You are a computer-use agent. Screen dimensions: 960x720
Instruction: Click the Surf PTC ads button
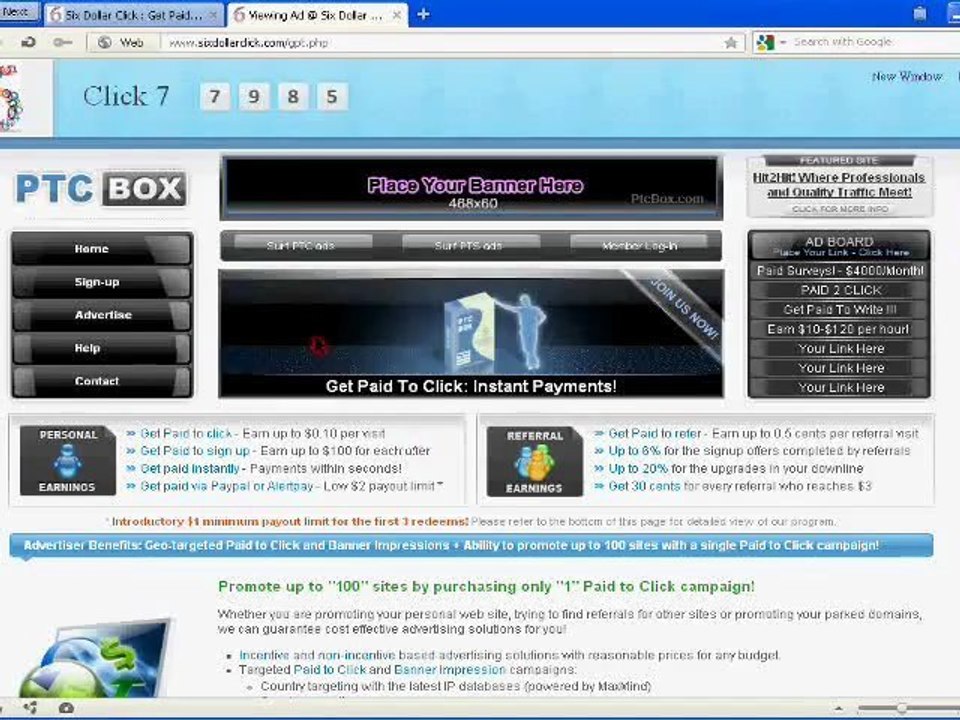[x=302, y=246]
